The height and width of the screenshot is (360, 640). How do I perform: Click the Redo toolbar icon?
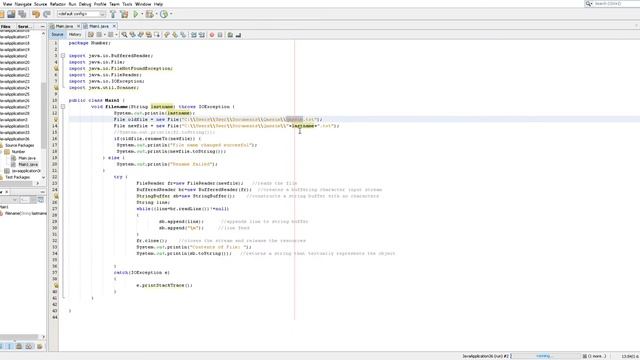coord(47,14)
